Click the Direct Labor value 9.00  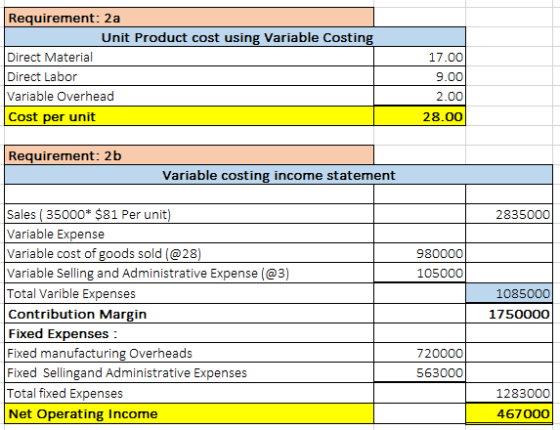pos(420,76)
